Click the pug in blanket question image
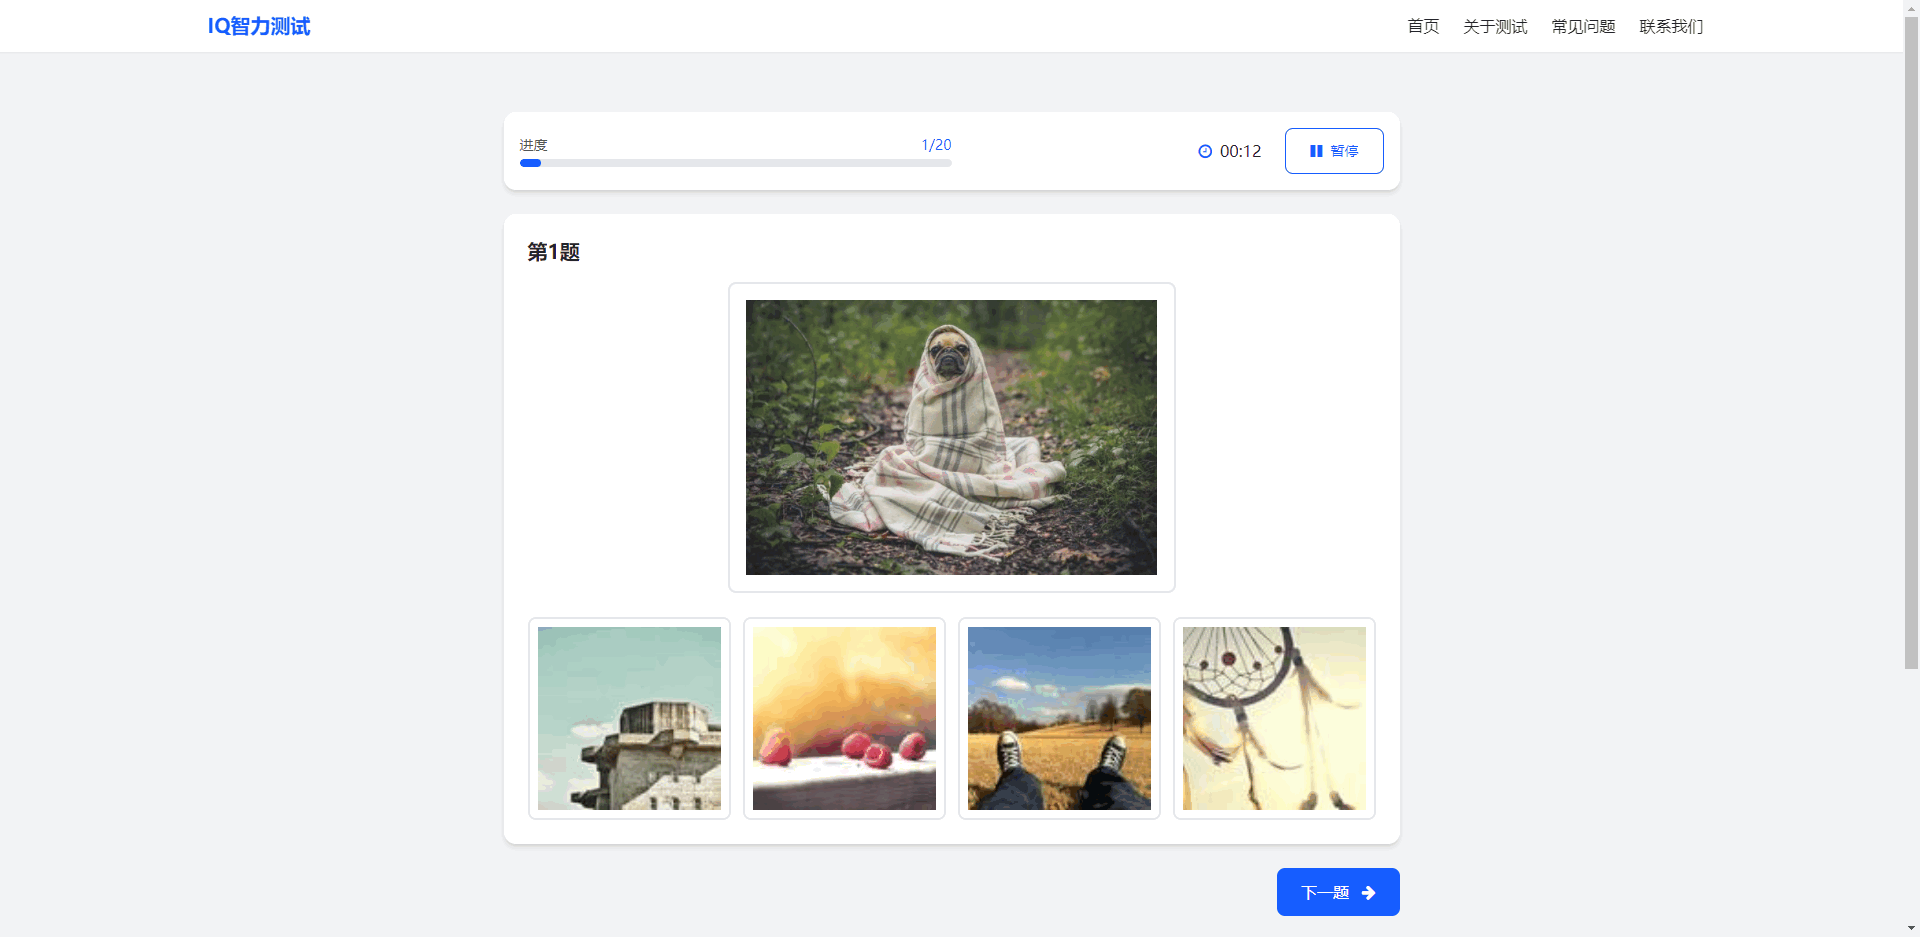The width and height of the screenshot is (1920, 937). (x=951, y=437)
